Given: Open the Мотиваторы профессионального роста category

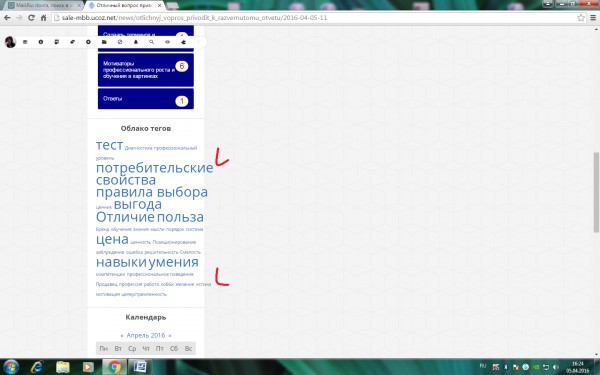Looking at the screenshot, I should (x=146, y=70).
